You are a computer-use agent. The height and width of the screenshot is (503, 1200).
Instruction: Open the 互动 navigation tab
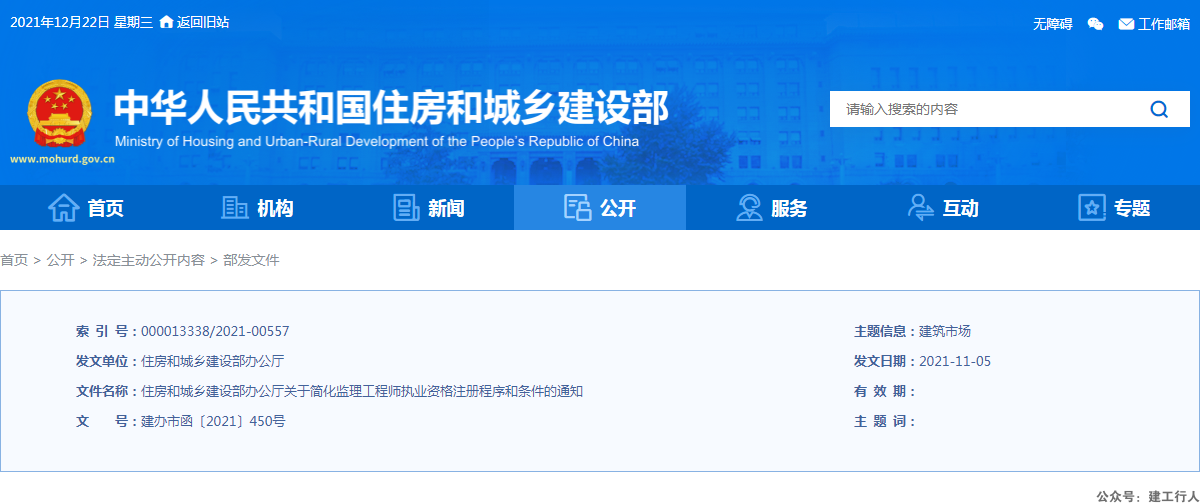pyautogui.click(x=943, y=208)
